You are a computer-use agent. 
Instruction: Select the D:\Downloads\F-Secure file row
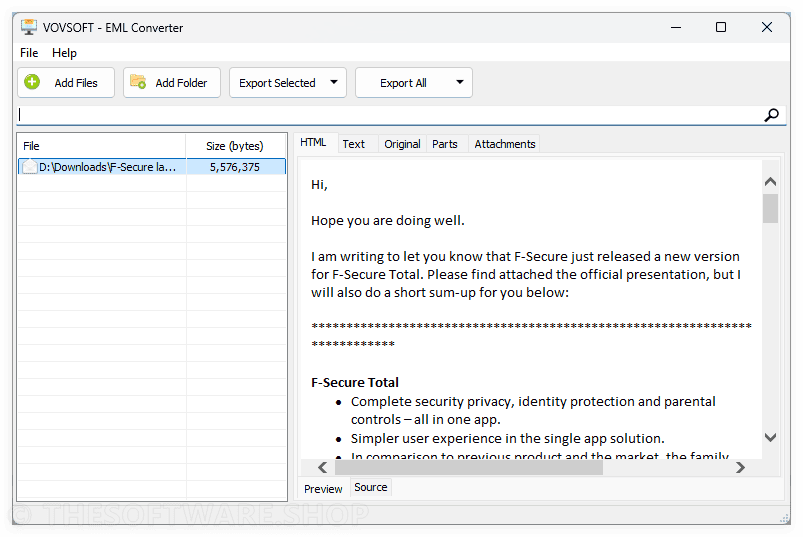(x=152, y=167)
